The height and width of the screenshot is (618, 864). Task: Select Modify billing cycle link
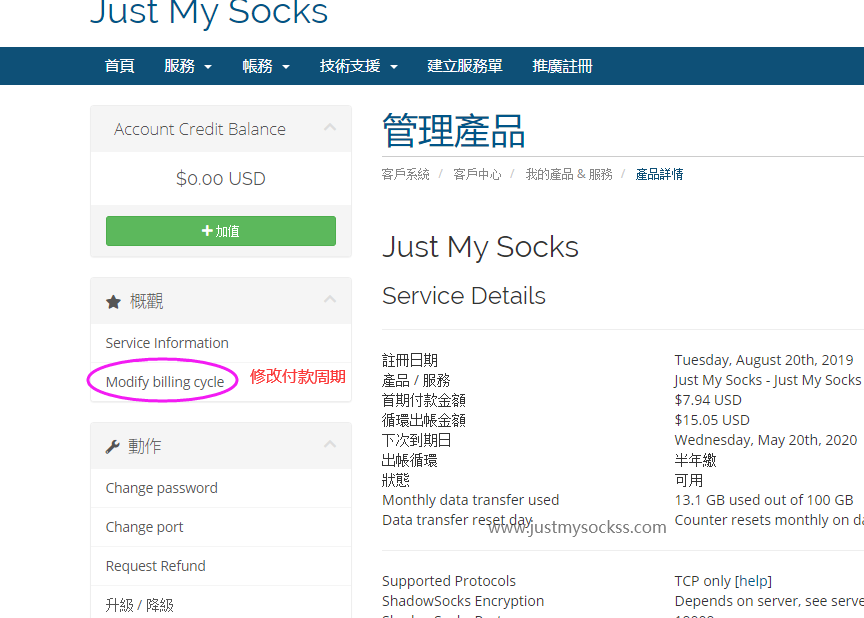click(x=165, y=382)
